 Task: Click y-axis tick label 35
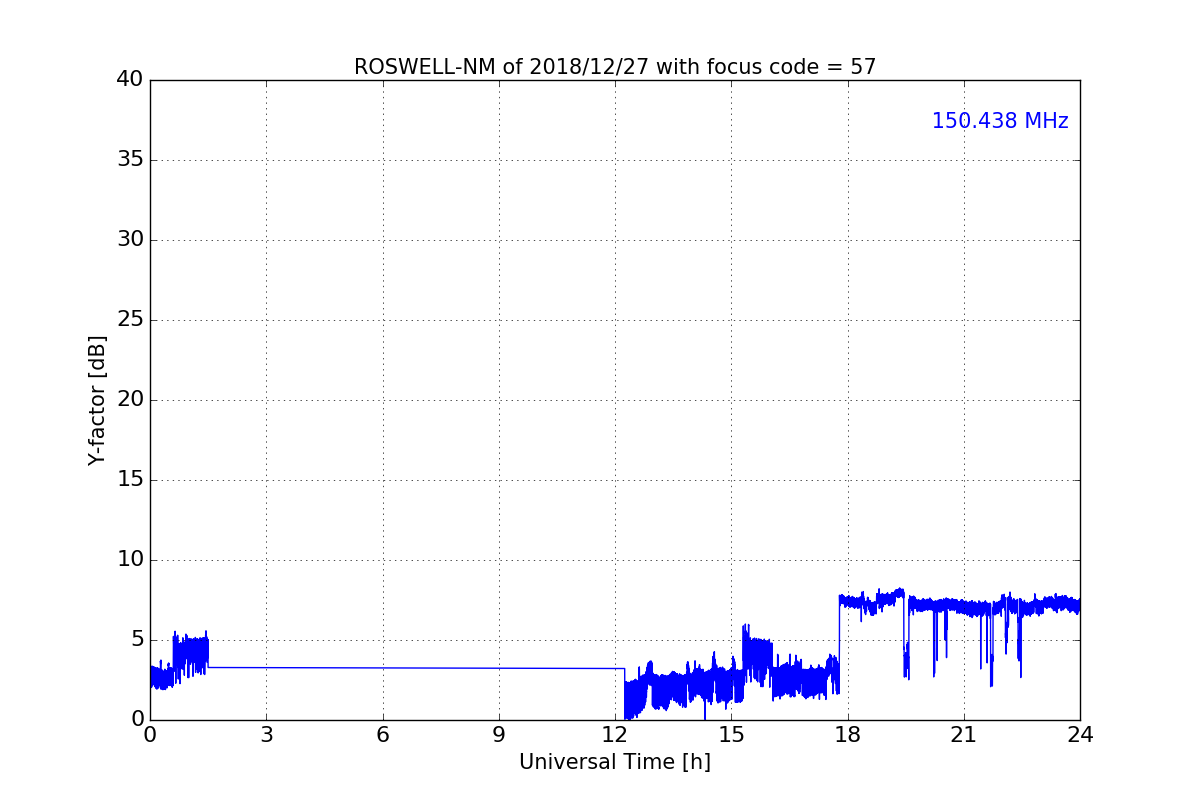(x=130, y=160)
